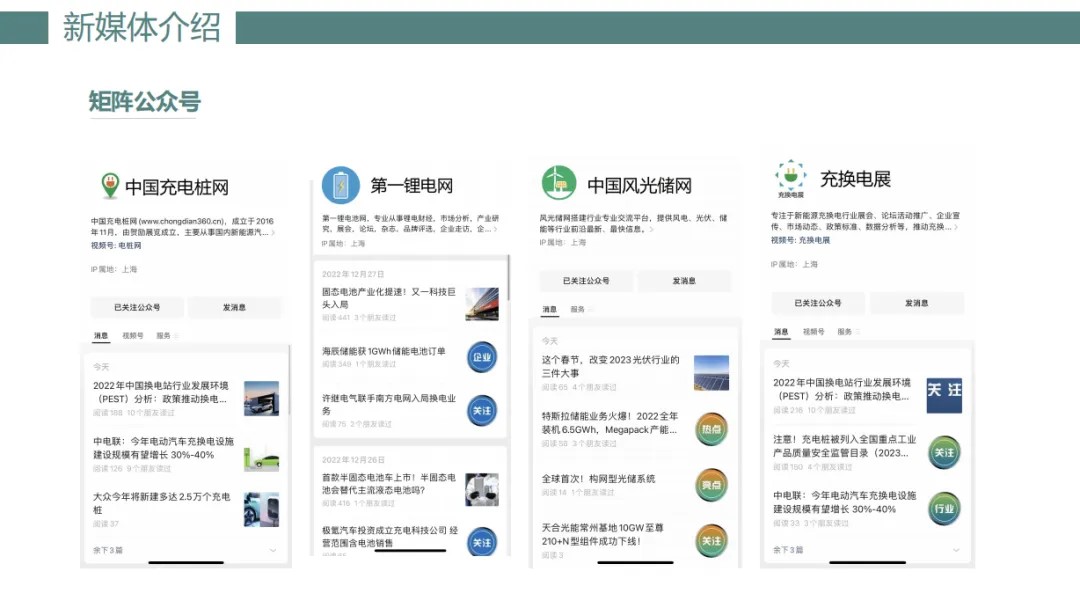Click the 2022年12月26日 date label

(x=353, y=460)
